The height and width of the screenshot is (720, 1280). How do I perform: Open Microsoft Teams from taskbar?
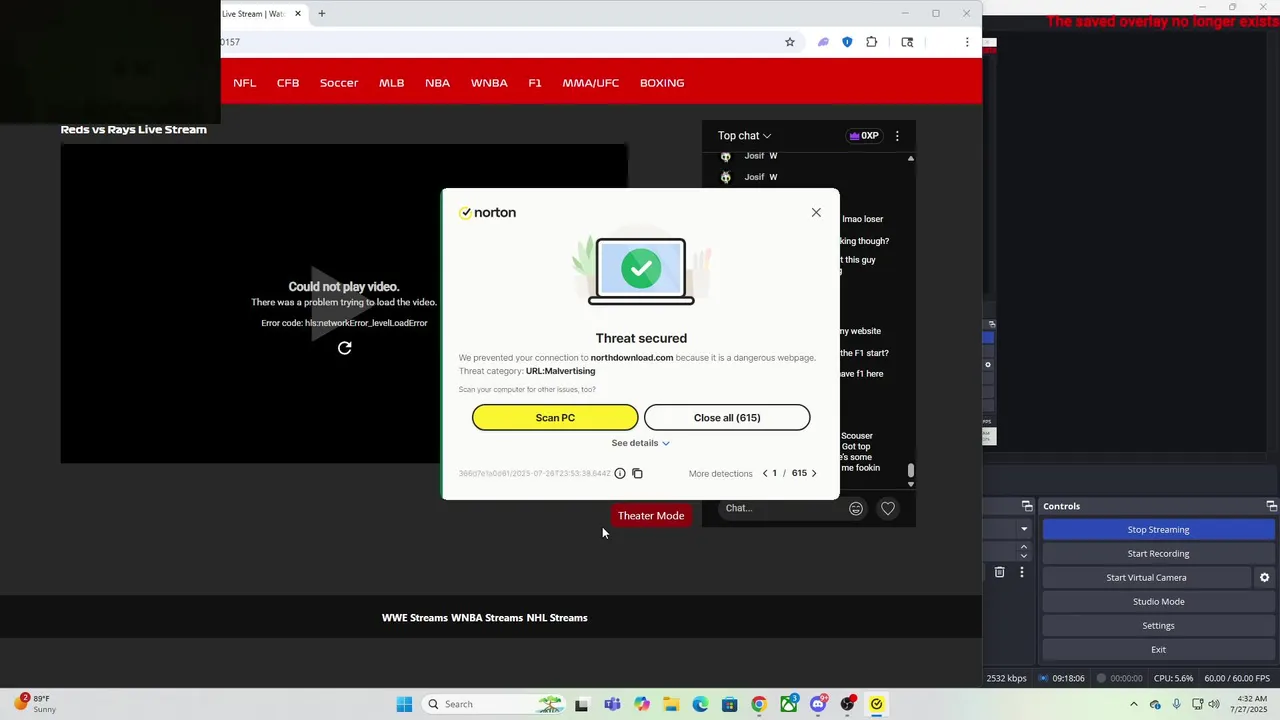coord(612,704)
